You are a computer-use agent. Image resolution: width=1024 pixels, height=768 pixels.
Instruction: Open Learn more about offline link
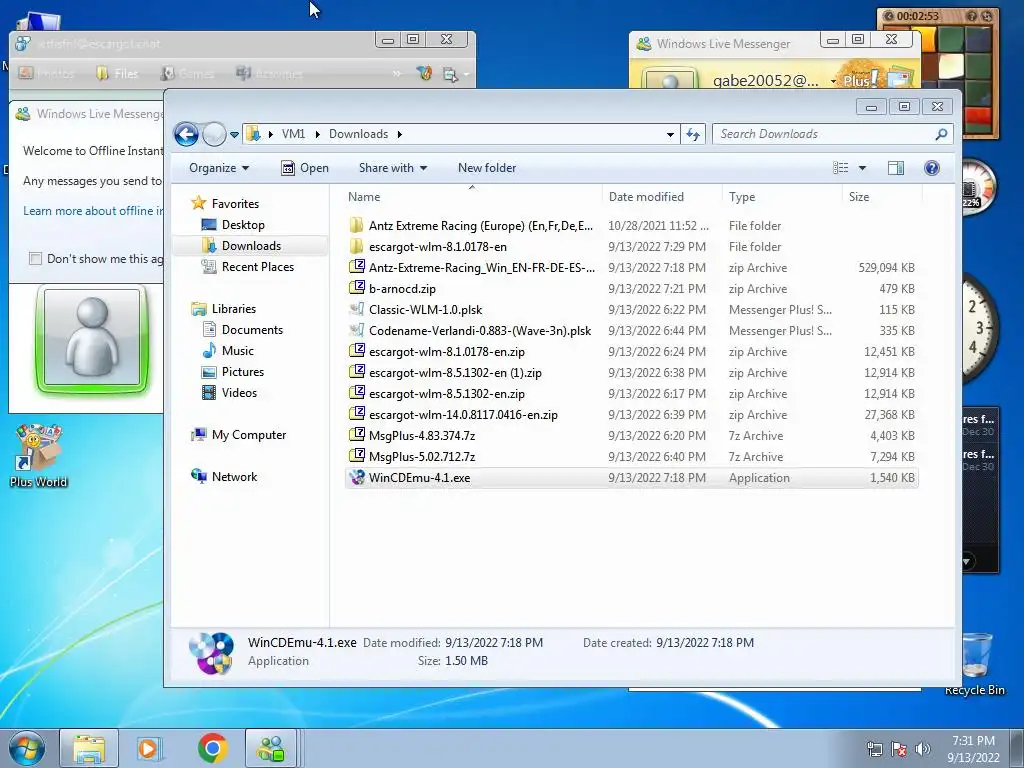click(93, 211)
